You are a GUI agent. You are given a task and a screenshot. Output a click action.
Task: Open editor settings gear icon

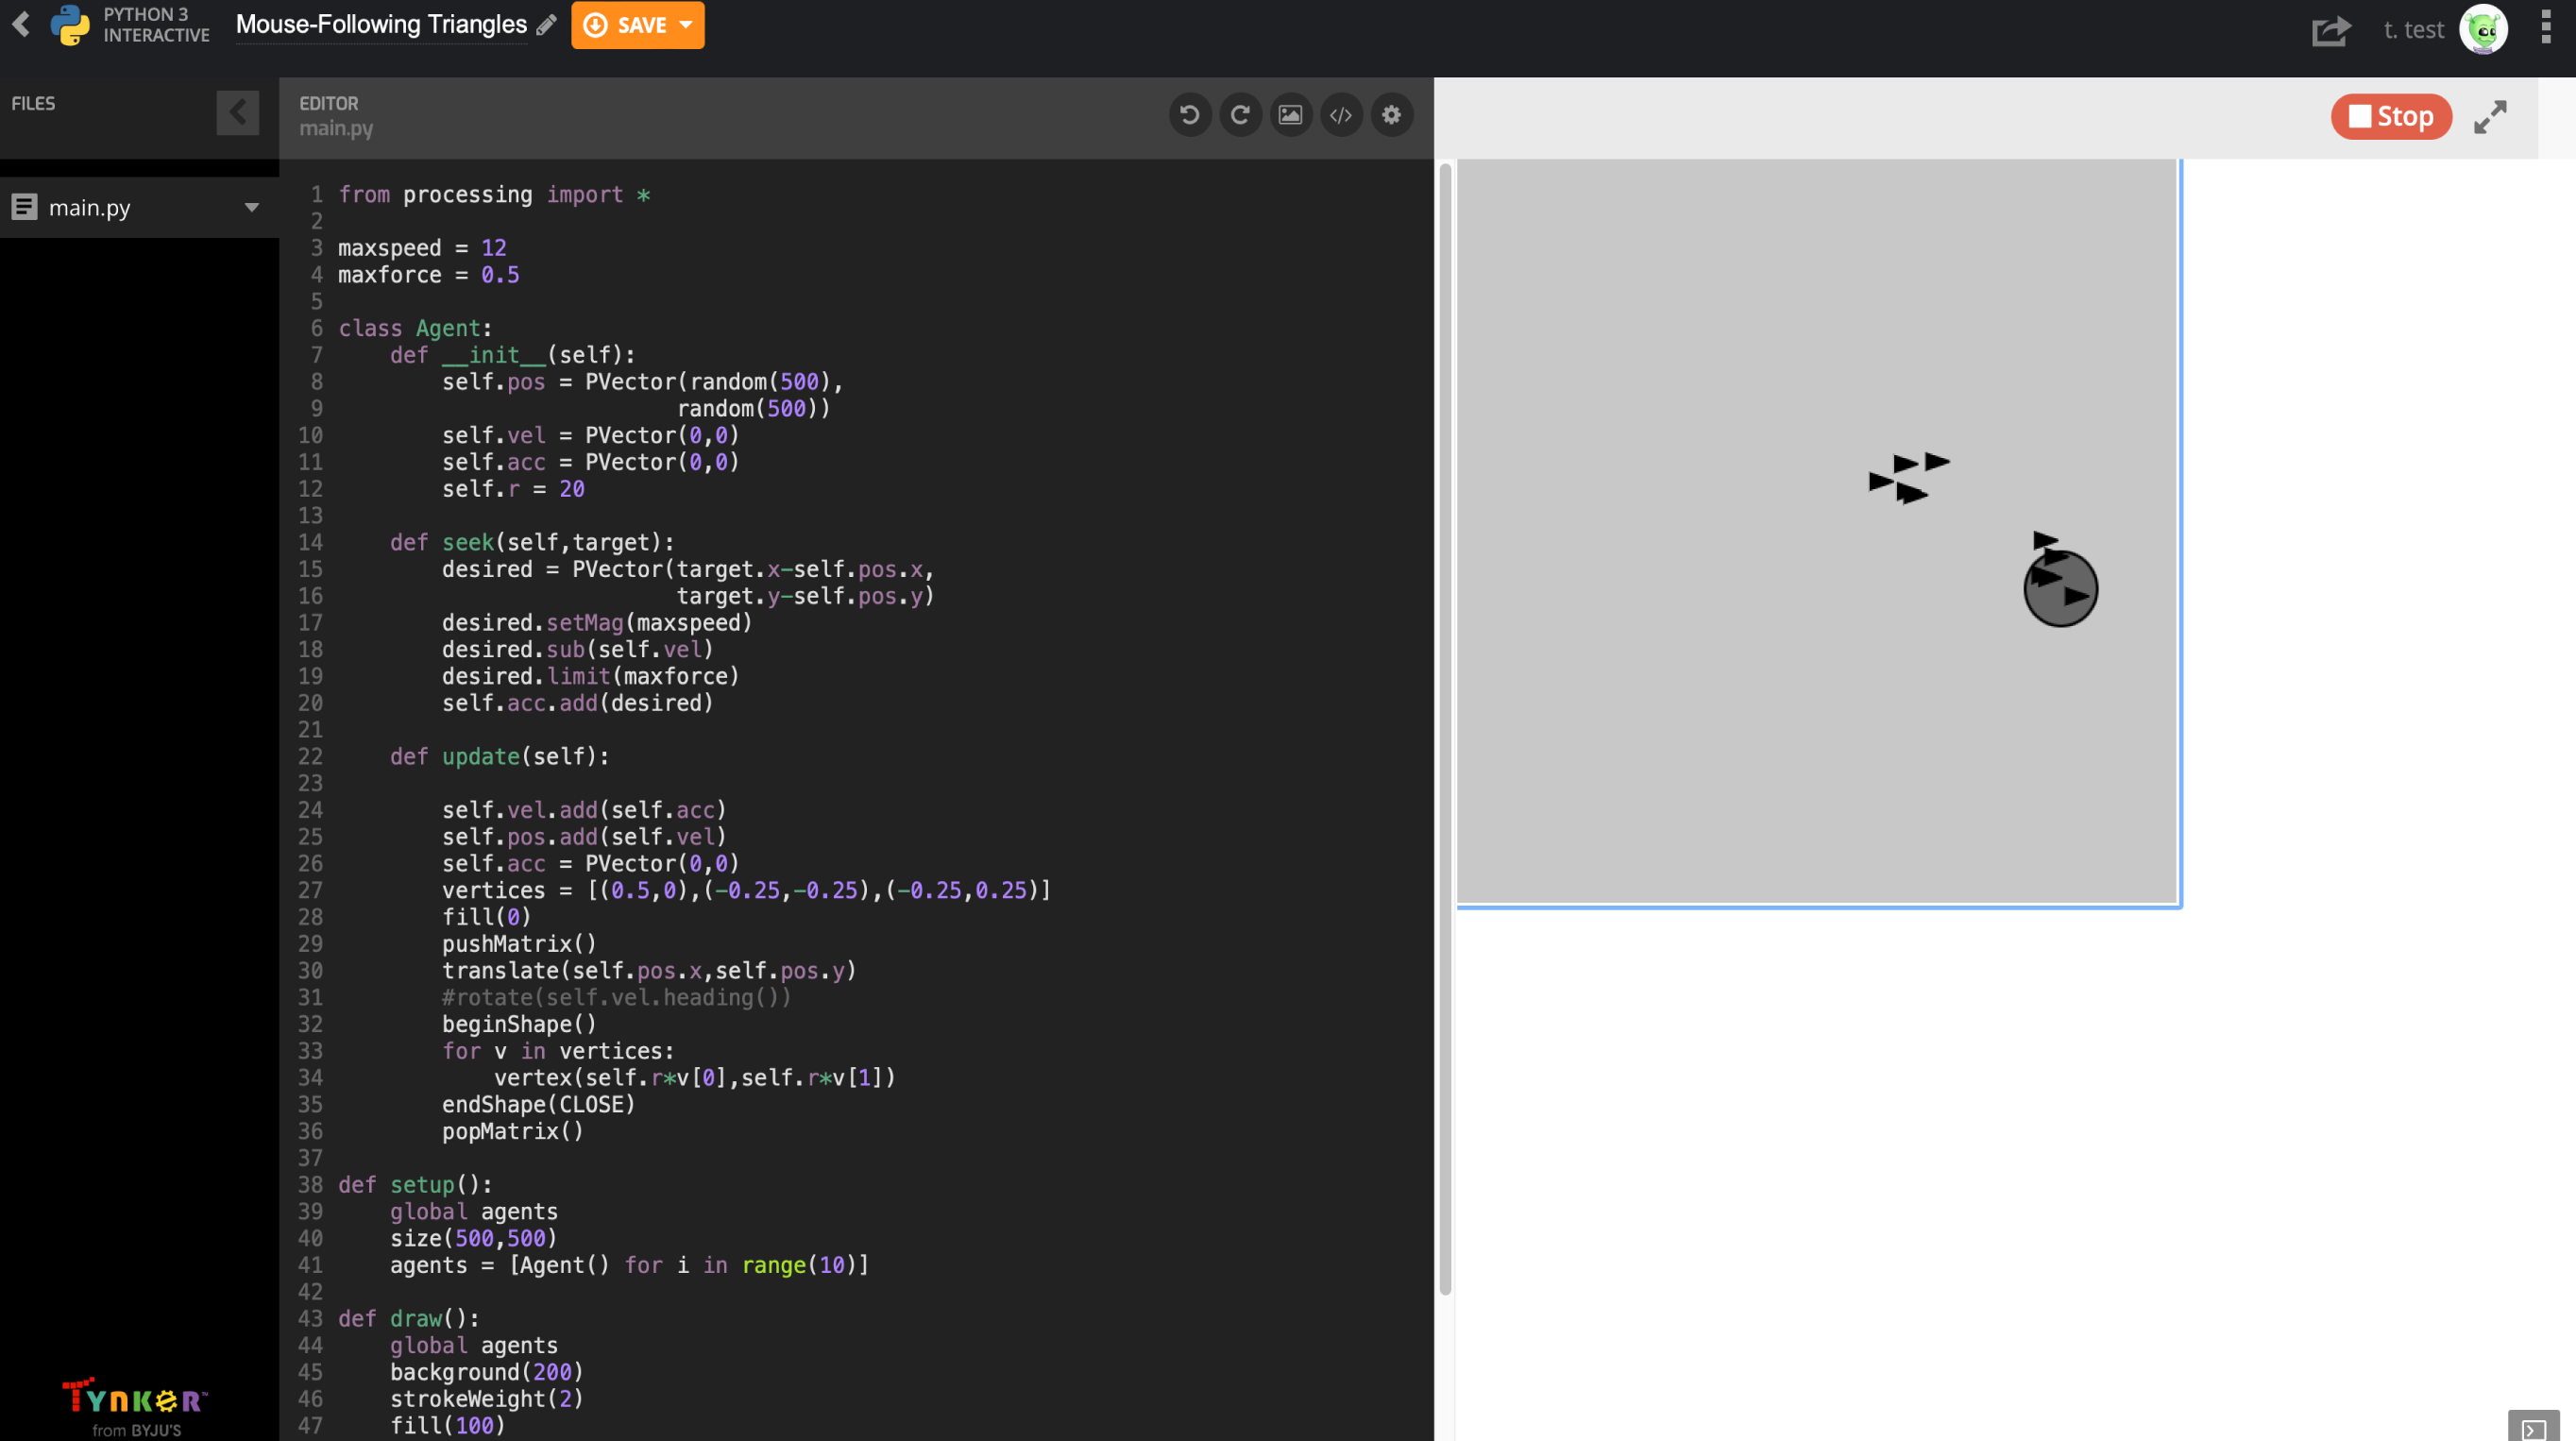1391,115
